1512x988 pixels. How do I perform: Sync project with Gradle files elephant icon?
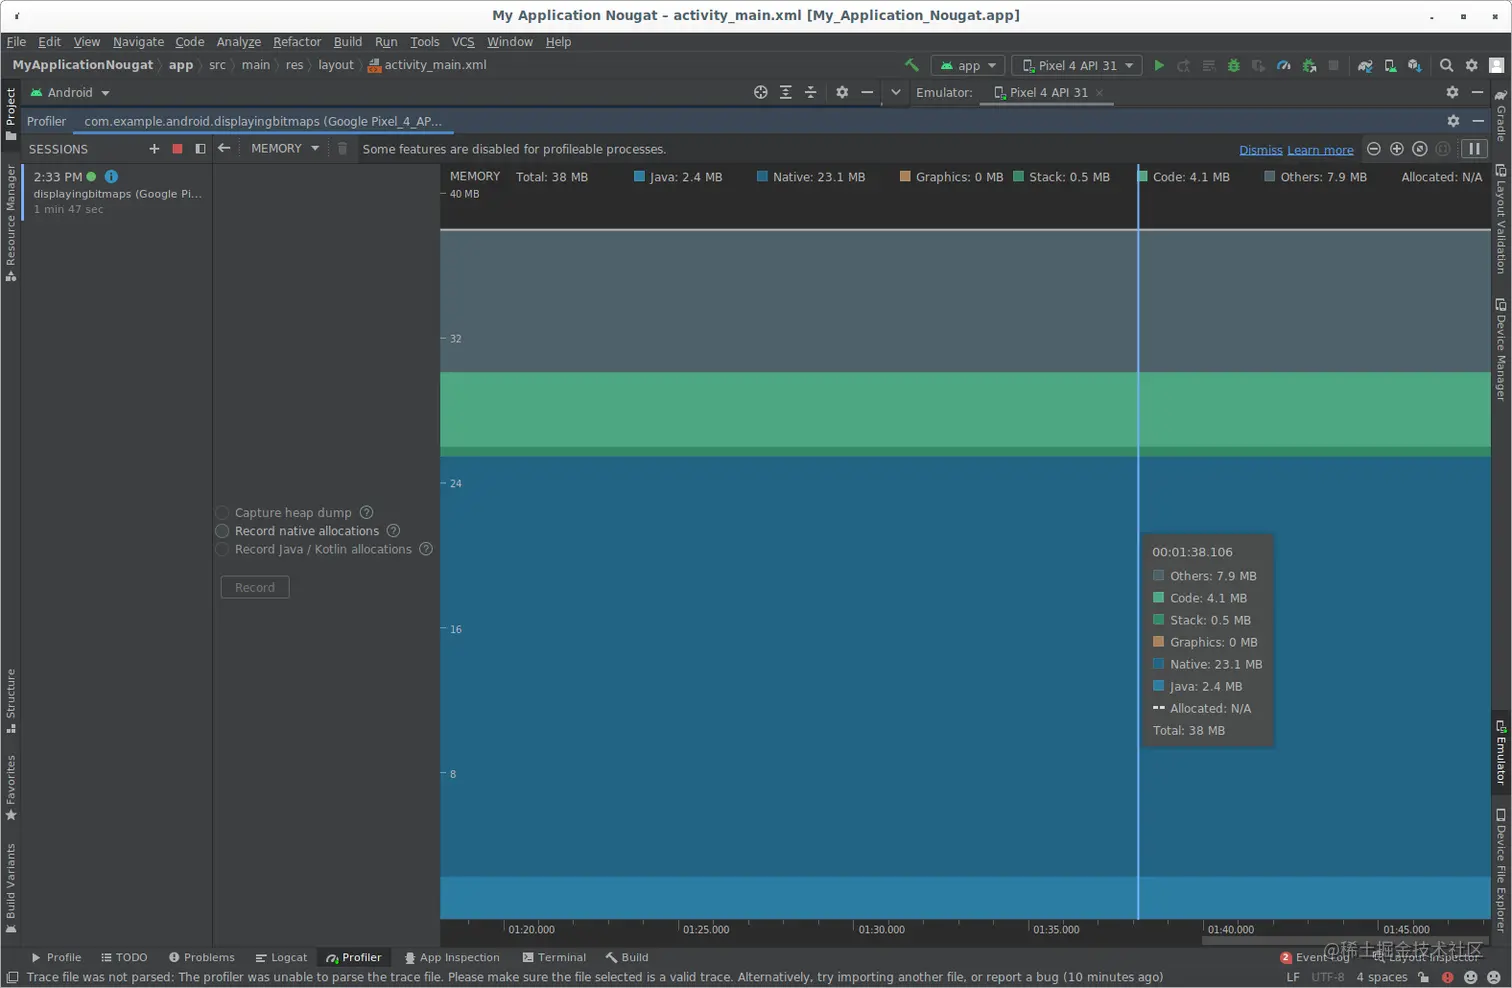1365,65
